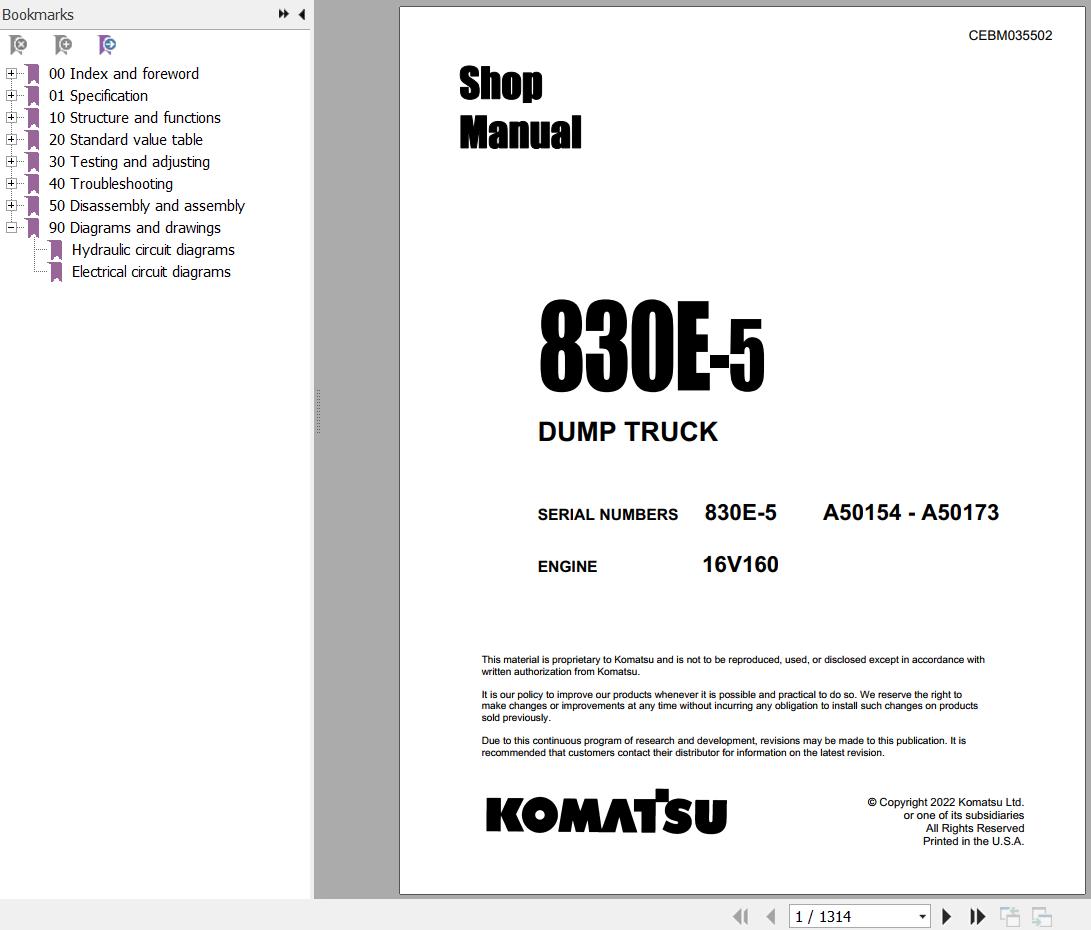Open the 90 Diagrams and drawings bookmark
The width and height of the screenshot is (1091, 930).
click(134, 228)
